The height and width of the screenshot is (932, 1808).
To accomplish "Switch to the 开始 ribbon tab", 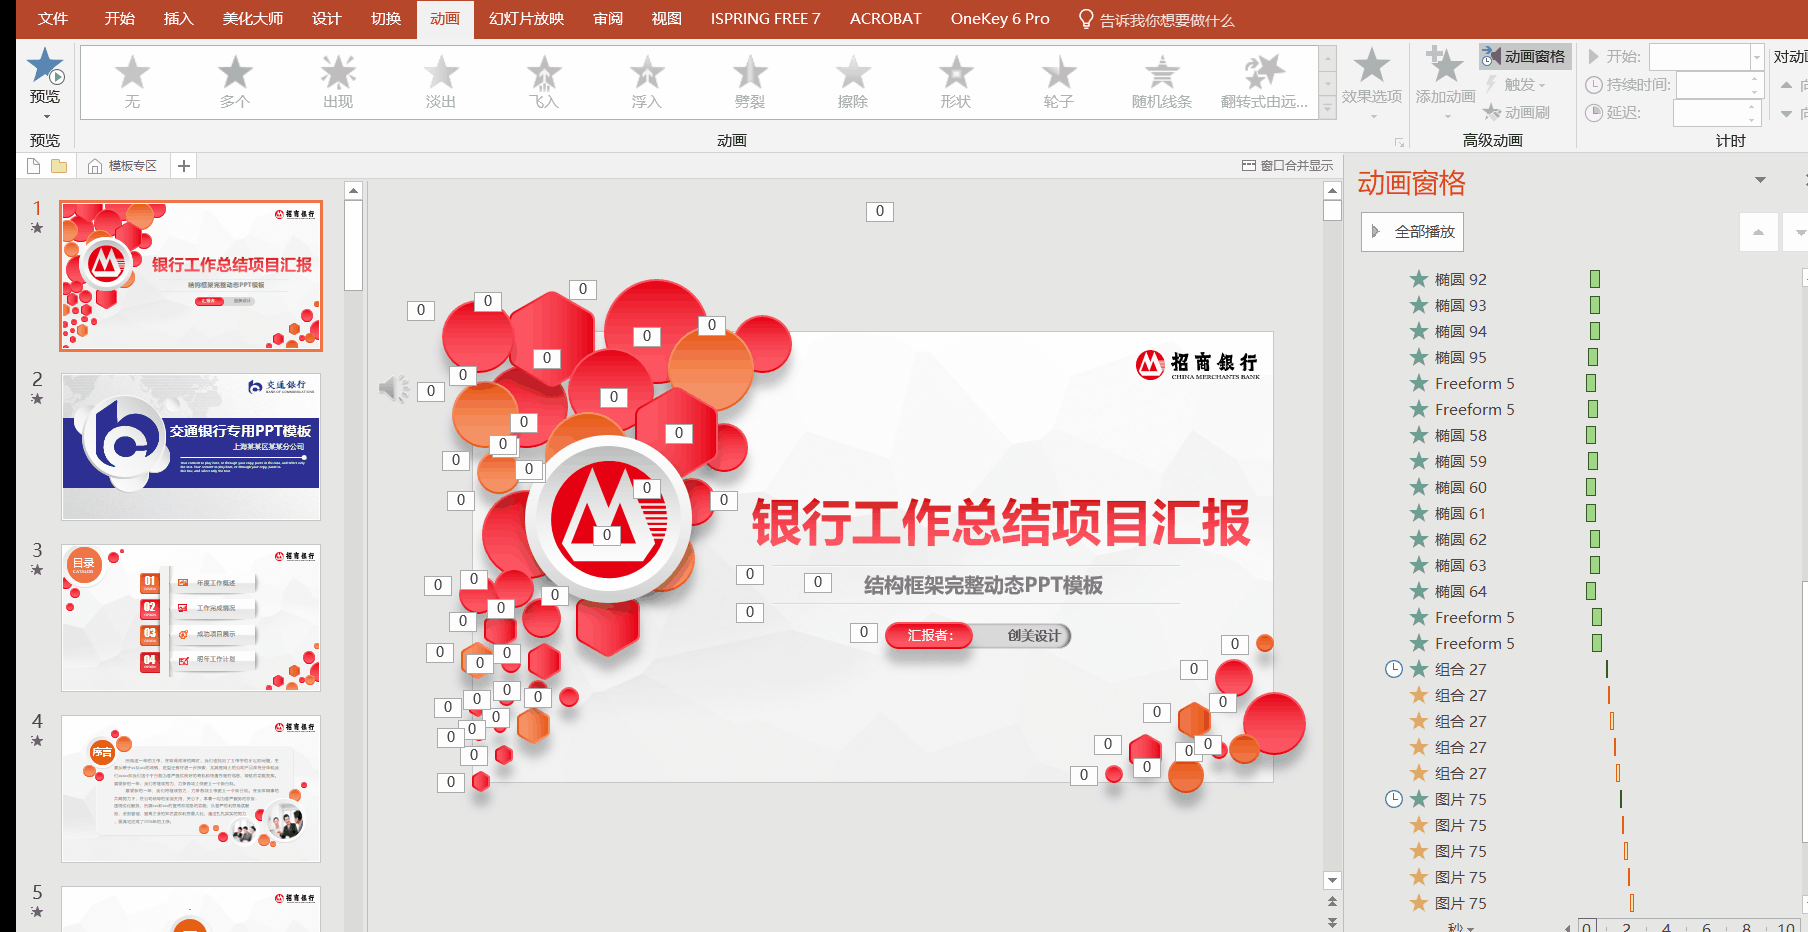I will [120, 19].
